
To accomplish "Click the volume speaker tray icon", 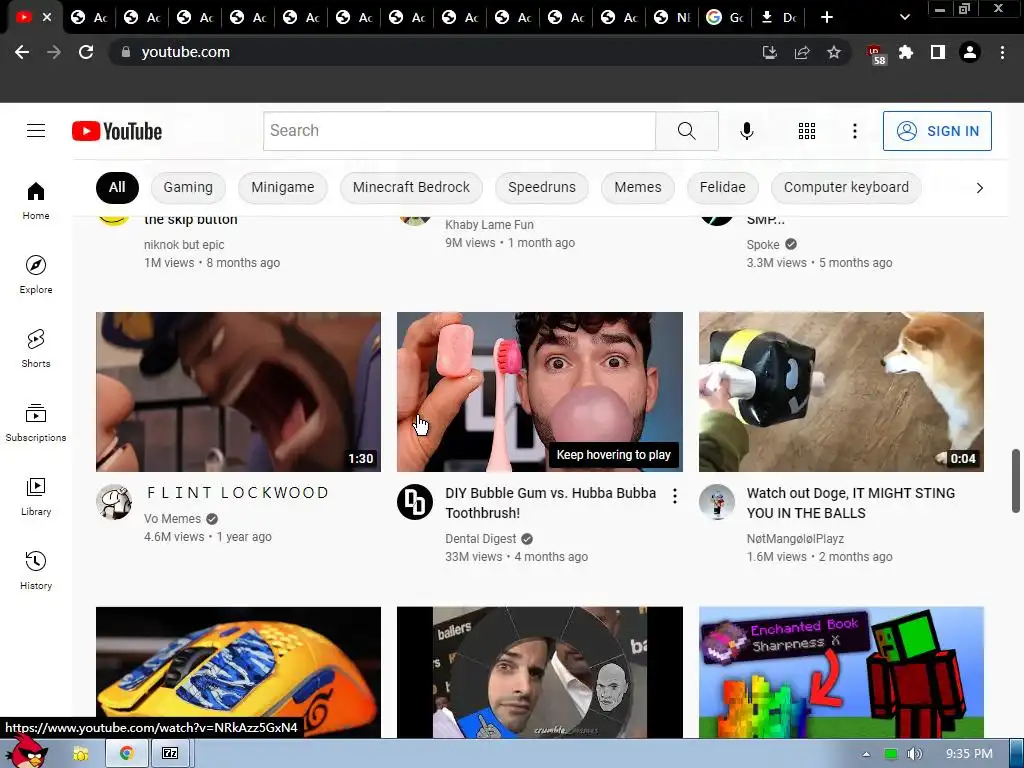I will tap(914, 754).
